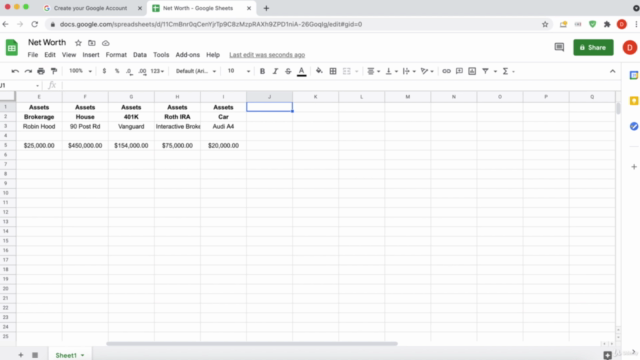Expand the merge cells dropdown arrow
Image resolution: width=640 pixels, height=360 pixels.
tap(357, 71)
